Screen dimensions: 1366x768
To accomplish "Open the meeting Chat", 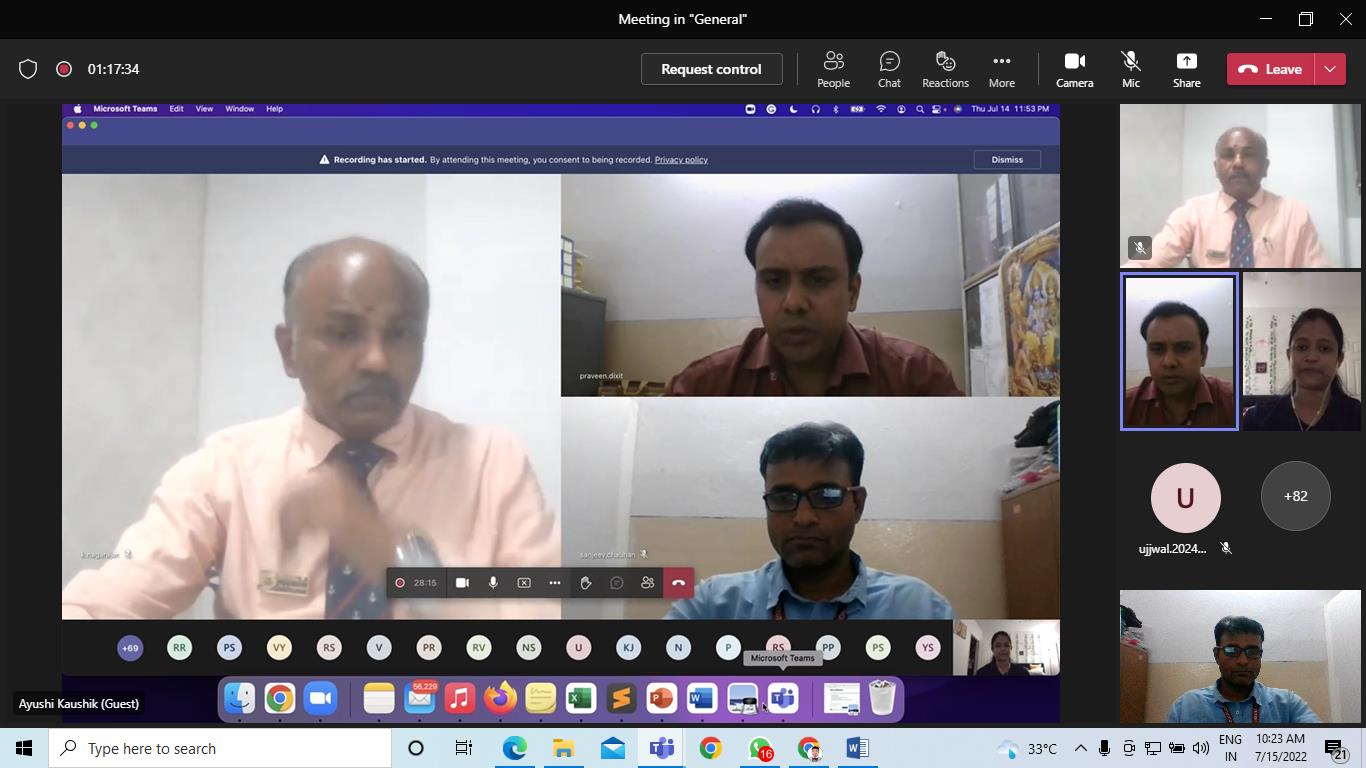I will [889, 69].
